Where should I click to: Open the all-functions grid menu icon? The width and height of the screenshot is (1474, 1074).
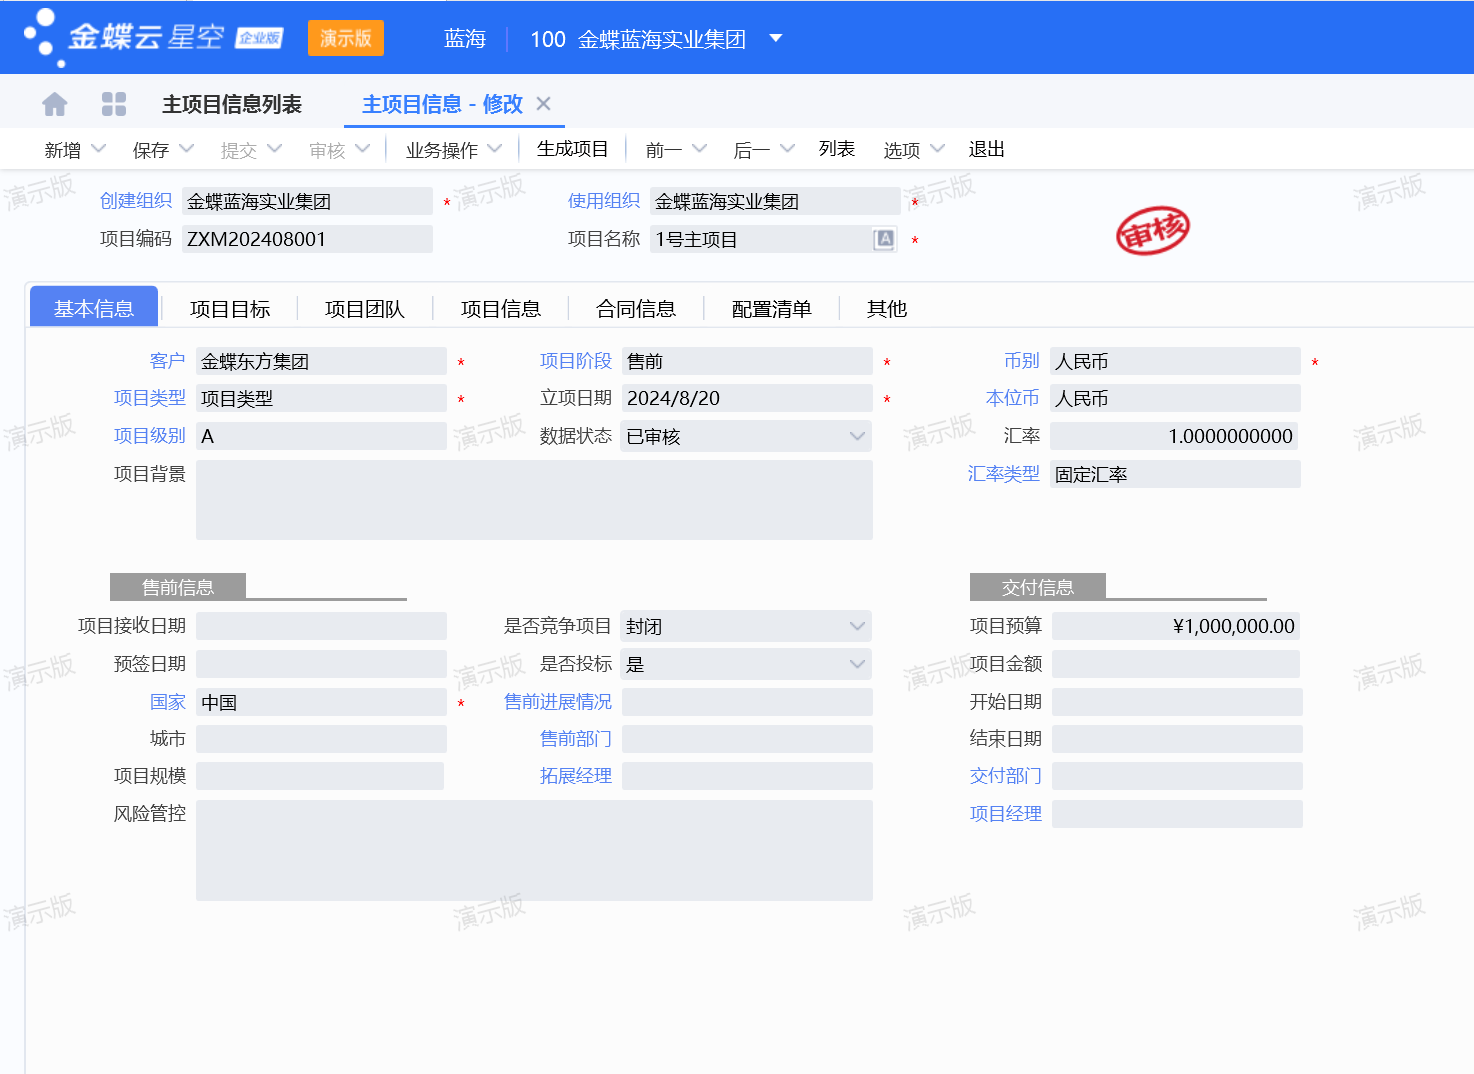(x=114, y=104)
